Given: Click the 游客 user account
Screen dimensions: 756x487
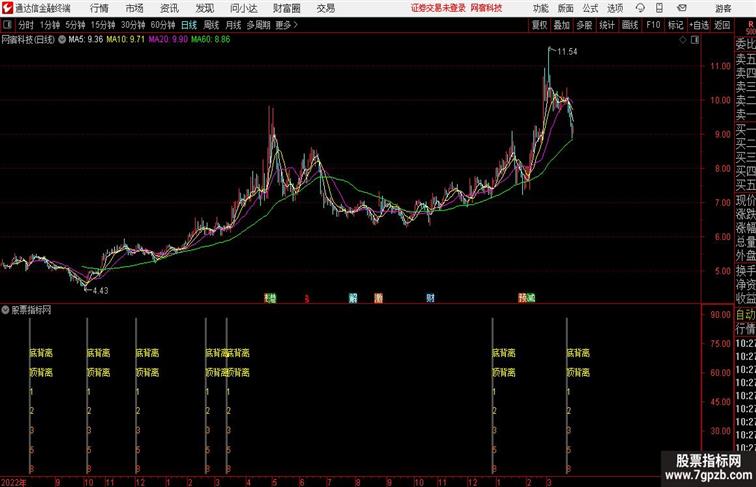Looking at the screenshot, I should 723,8.
